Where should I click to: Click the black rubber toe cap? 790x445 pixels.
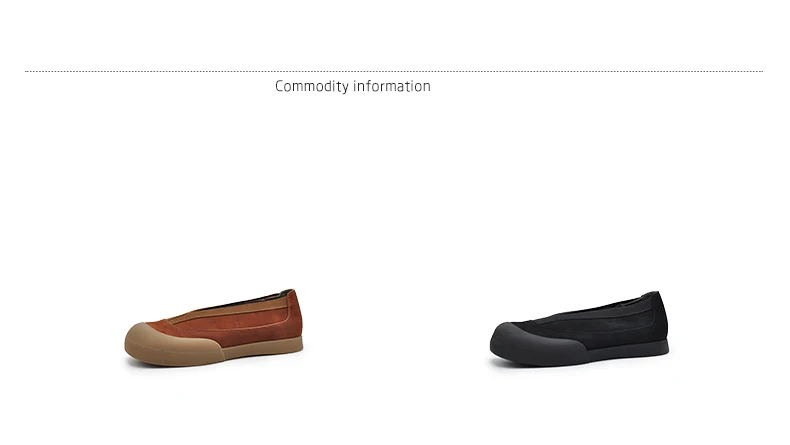click(534, 344)
